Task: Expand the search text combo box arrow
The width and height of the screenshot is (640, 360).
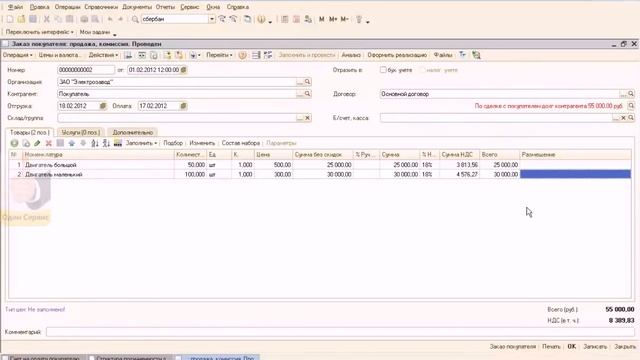Action: pos(211,19)
